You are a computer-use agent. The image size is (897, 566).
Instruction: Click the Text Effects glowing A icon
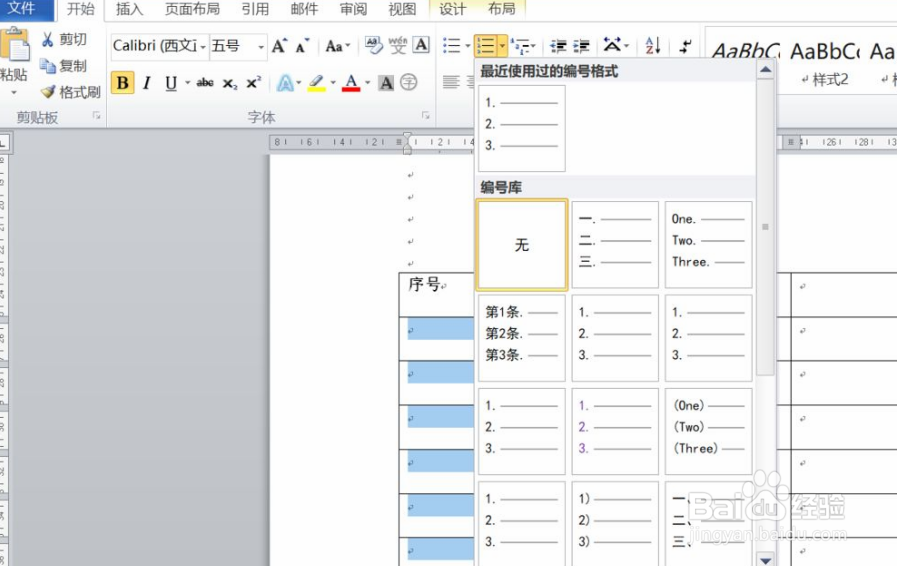point(285,83)
